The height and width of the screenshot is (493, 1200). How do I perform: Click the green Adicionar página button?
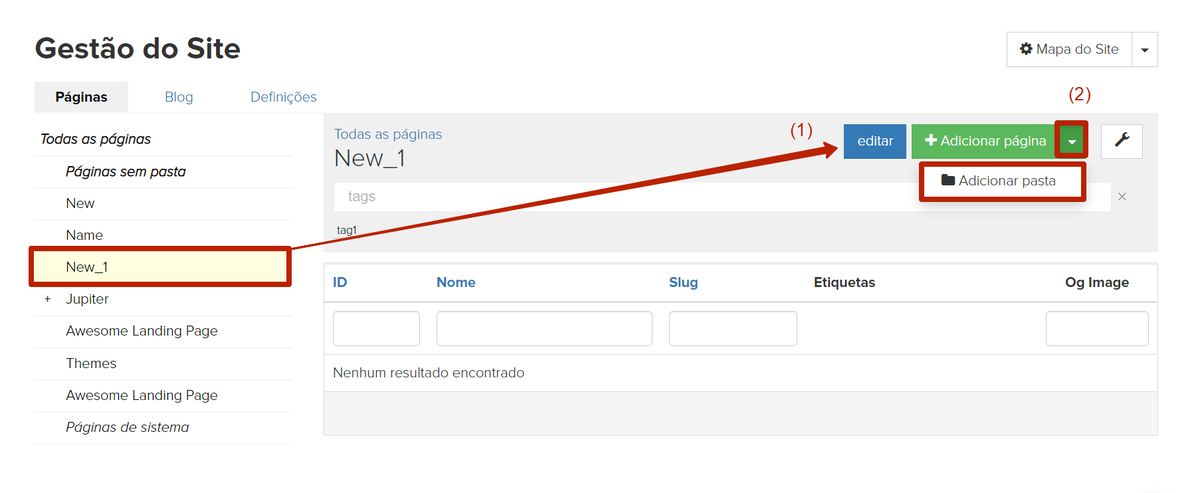point(984,141)
